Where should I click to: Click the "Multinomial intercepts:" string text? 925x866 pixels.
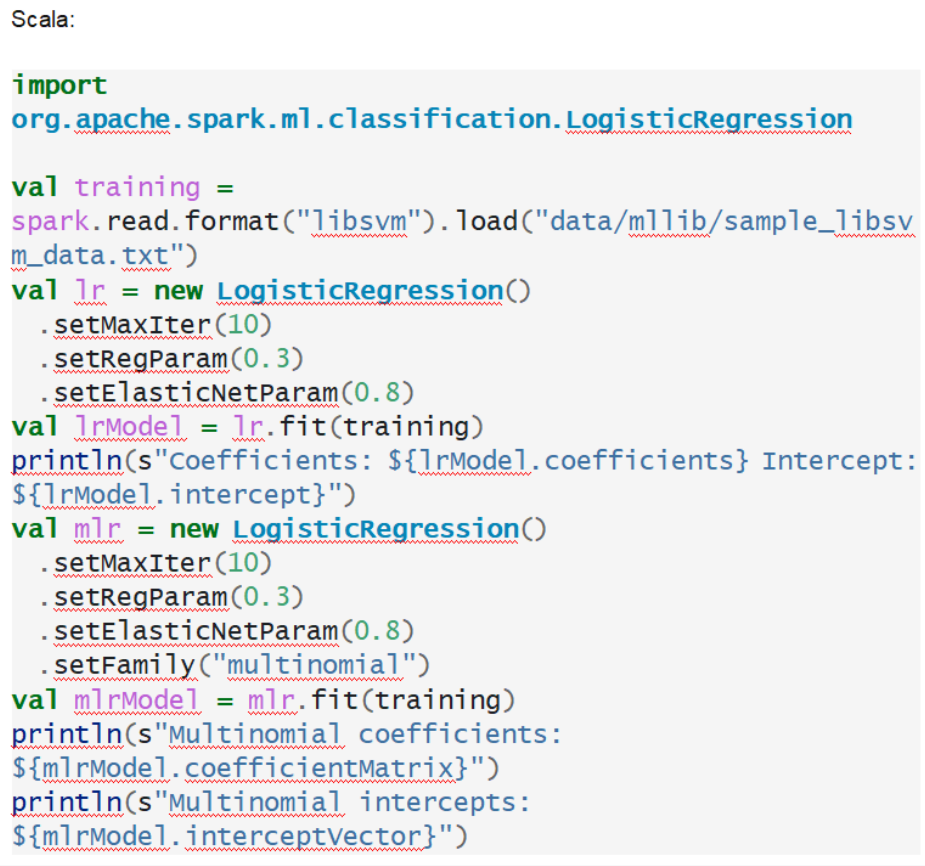(x=350, y=801)
